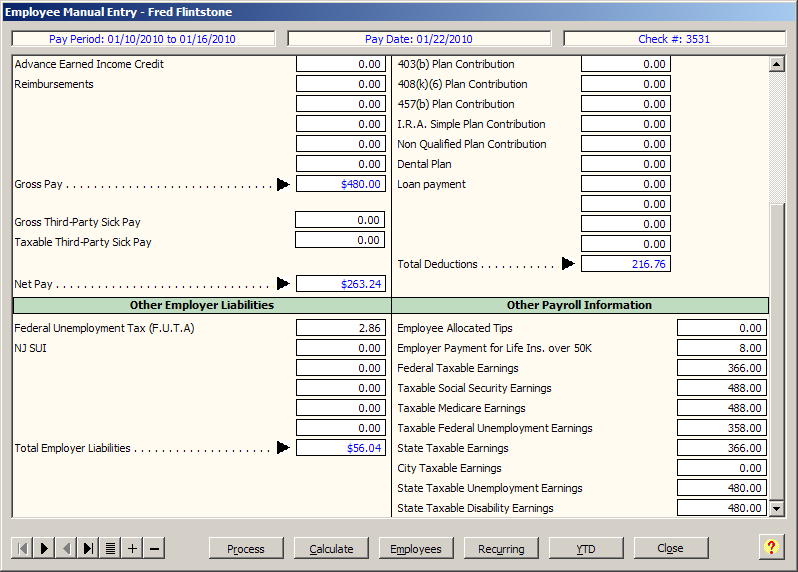Open help with the red question mark
Image resolution: width=798 pixels, height=572 pixels.
771,547
